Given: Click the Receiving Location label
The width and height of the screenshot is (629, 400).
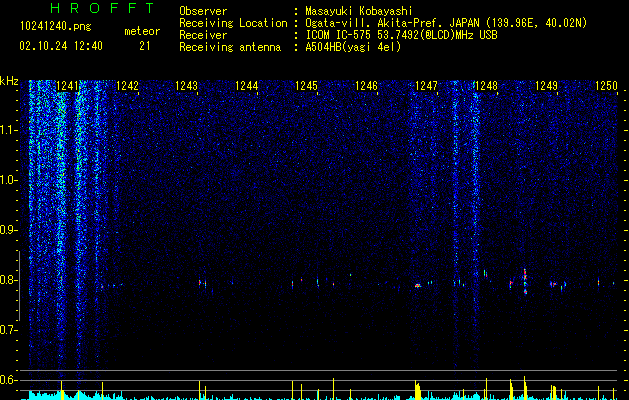Looking at the screenshot, I should coord(233,23).
